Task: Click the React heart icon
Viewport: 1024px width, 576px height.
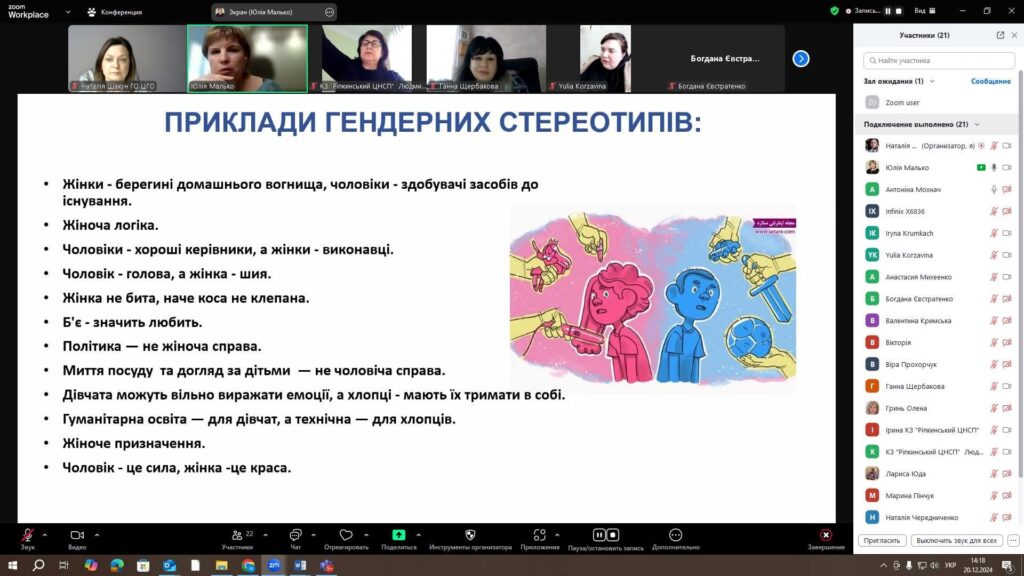Action: pyautogui.click(x=346, y=535)
